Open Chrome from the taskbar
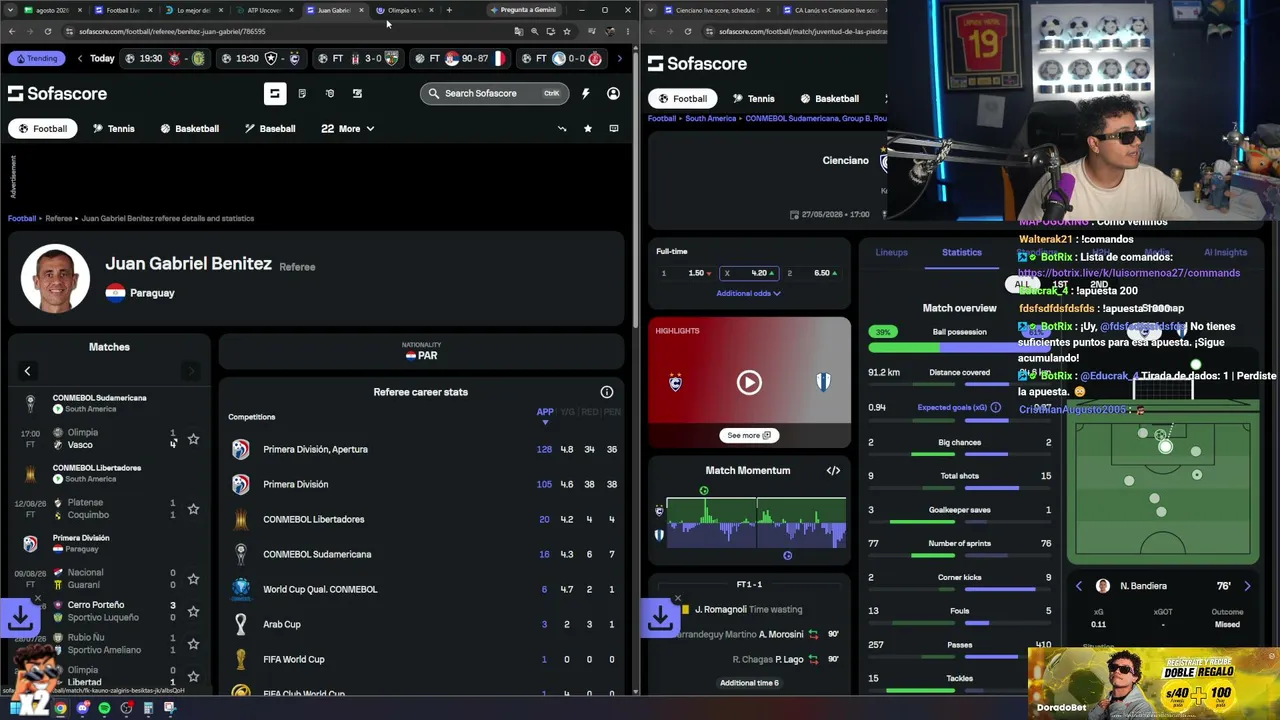Image resolution: width=1280 pixels, height=720 pixels. (60, 708)
